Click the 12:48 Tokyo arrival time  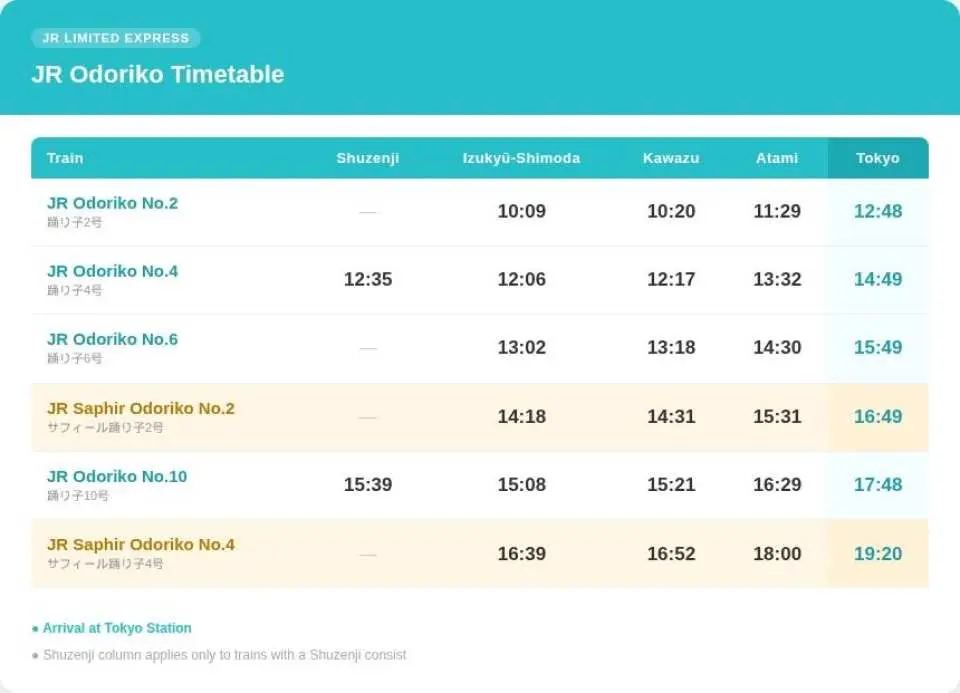878,211
